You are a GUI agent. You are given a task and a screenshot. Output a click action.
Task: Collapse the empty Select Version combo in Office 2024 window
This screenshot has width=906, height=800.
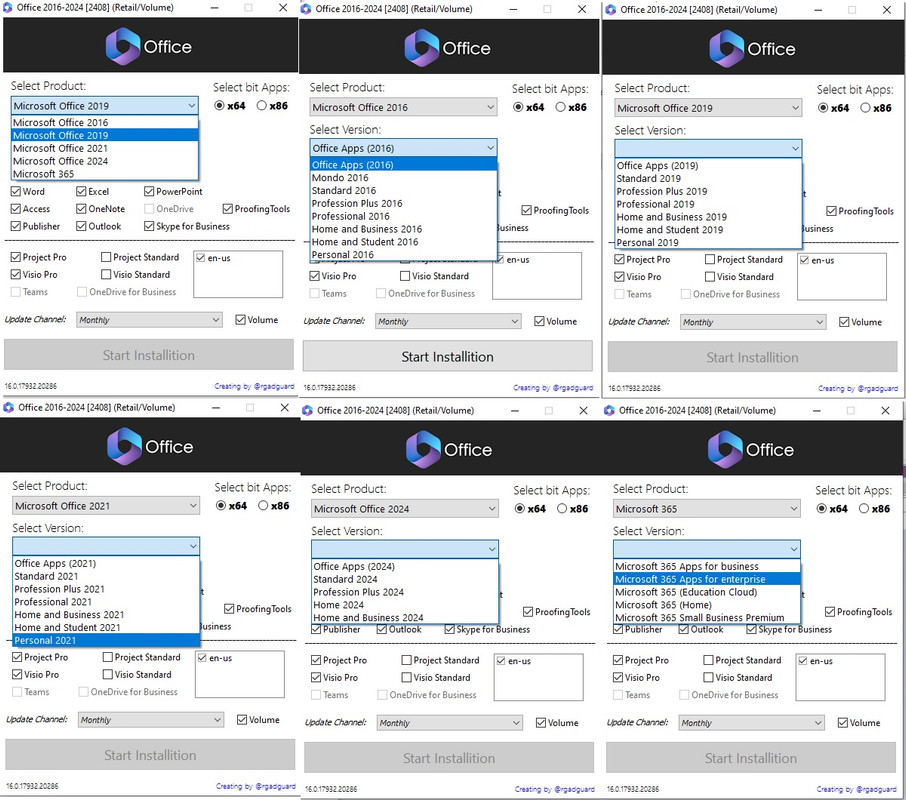point(404,549)
